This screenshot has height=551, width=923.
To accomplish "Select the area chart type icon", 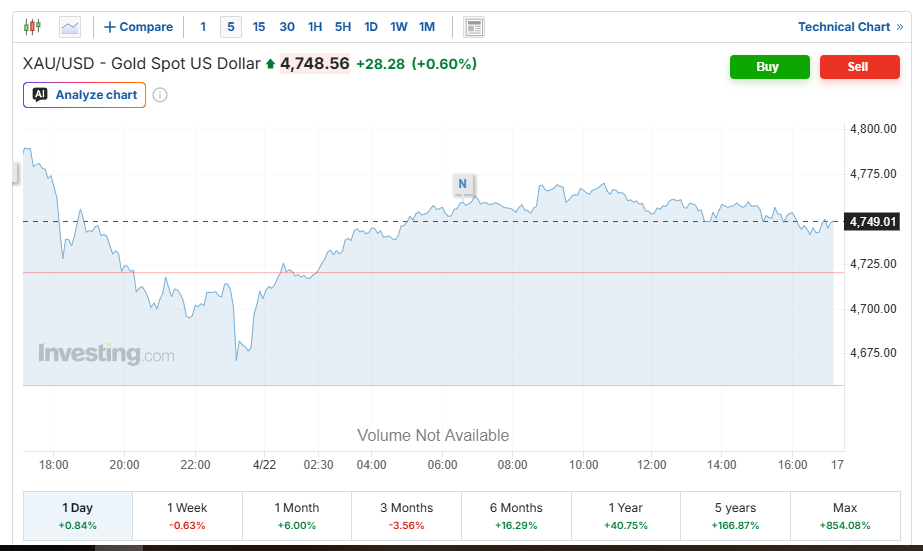I will click(70, 27).
